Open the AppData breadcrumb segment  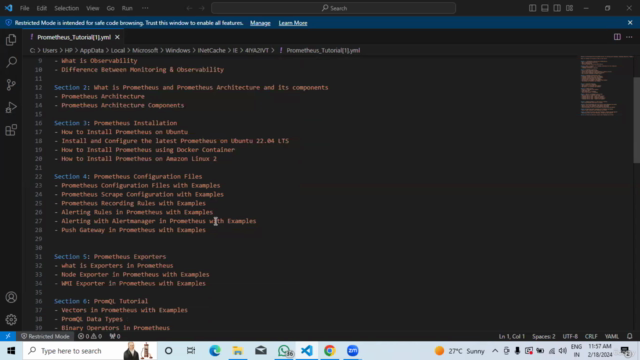click(x=91, y=50)
